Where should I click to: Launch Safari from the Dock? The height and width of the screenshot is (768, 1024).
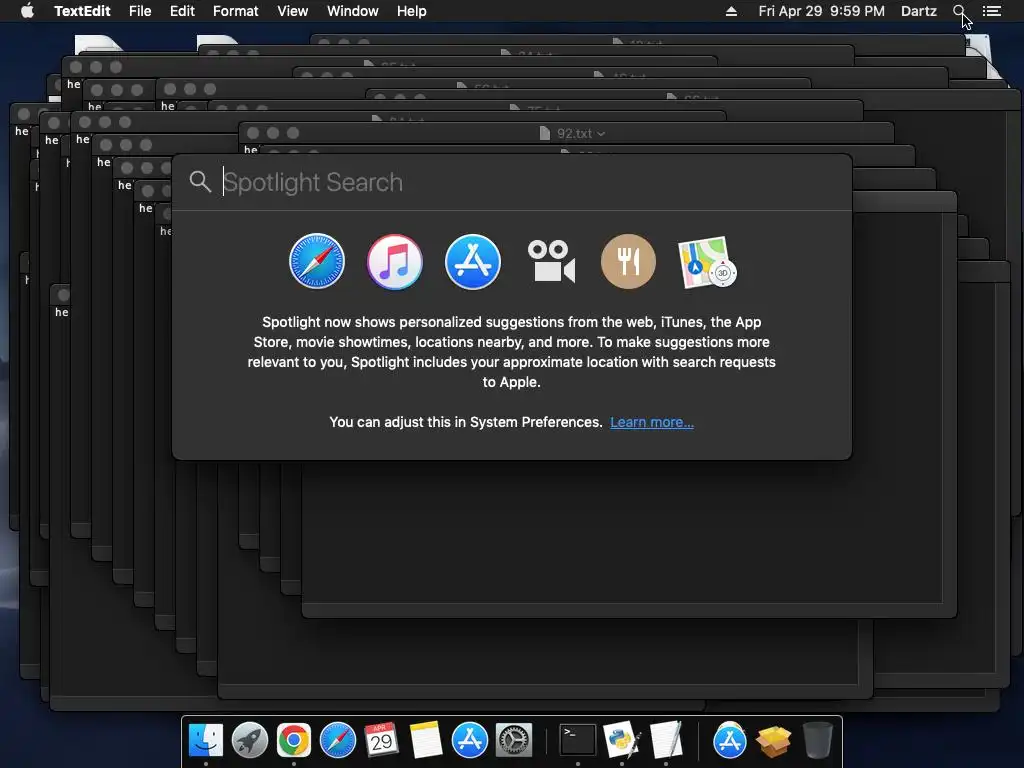click(338, 740)
